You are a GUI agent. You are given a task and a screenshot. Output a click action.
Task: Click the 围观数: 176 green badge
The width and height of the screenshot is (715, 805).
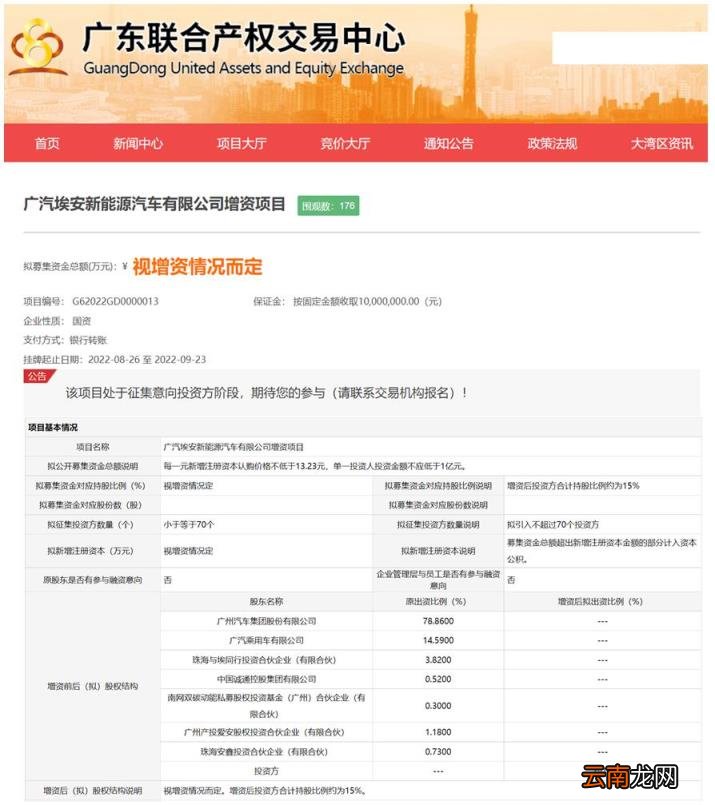[x=328, y=206]
